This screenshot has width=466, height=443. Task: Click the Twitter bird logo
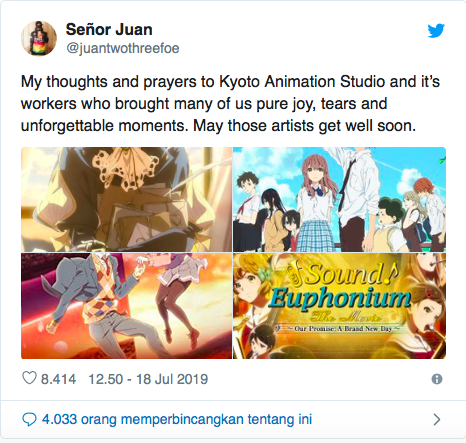tap(436, 31)
